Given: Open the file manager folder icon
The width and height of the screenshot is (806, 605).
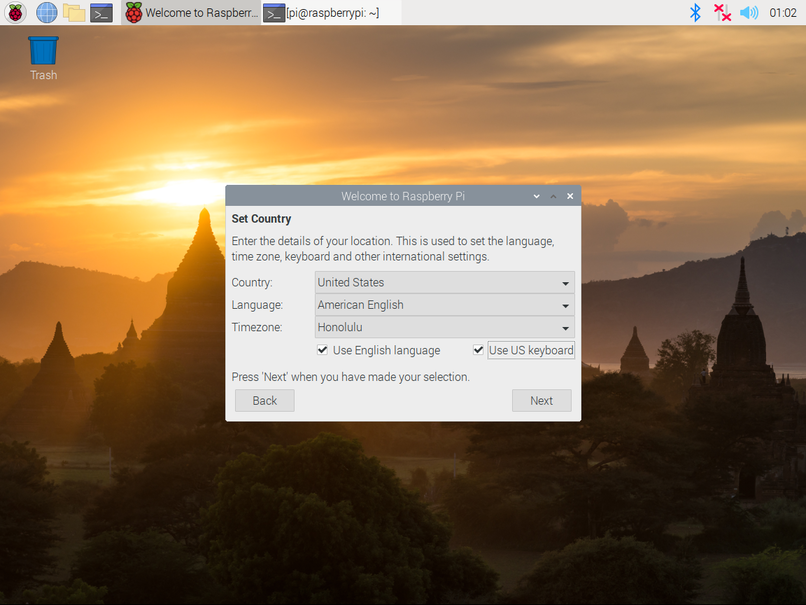Looking at the screenshot, I should pos(74,12).
